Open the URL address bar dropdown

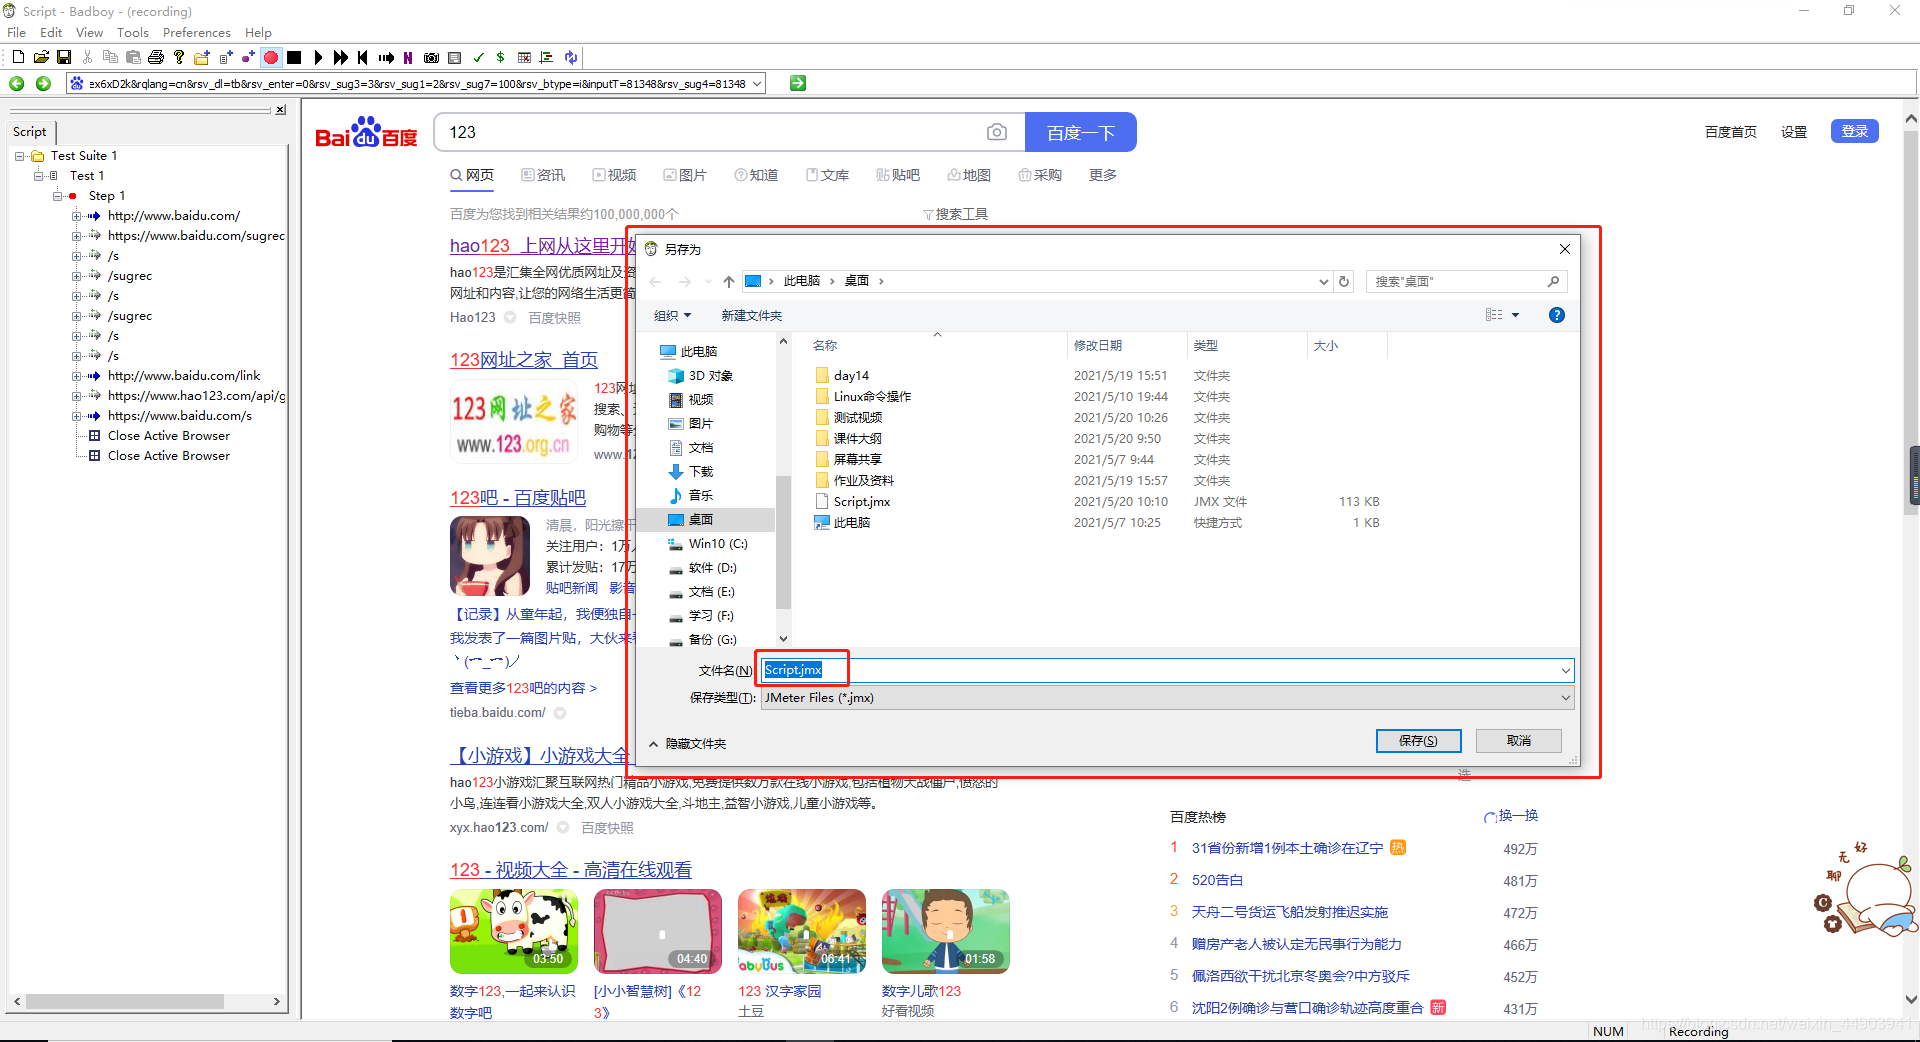(x=757, y=84)
